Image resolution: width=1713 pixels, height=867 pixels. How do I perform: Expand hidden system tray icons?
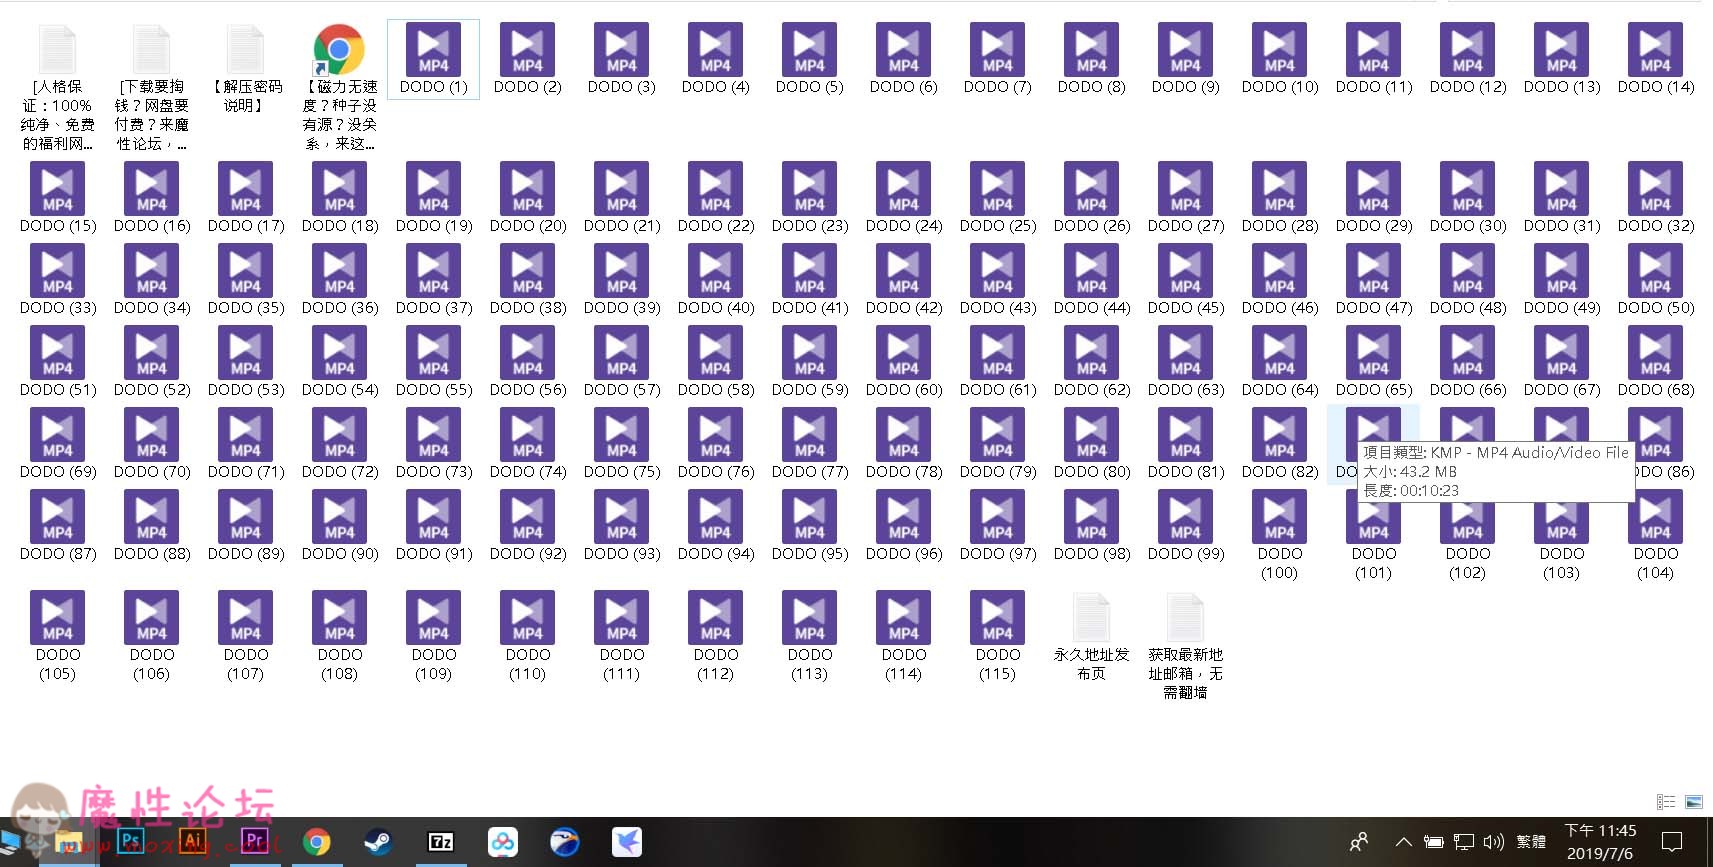1404,842
